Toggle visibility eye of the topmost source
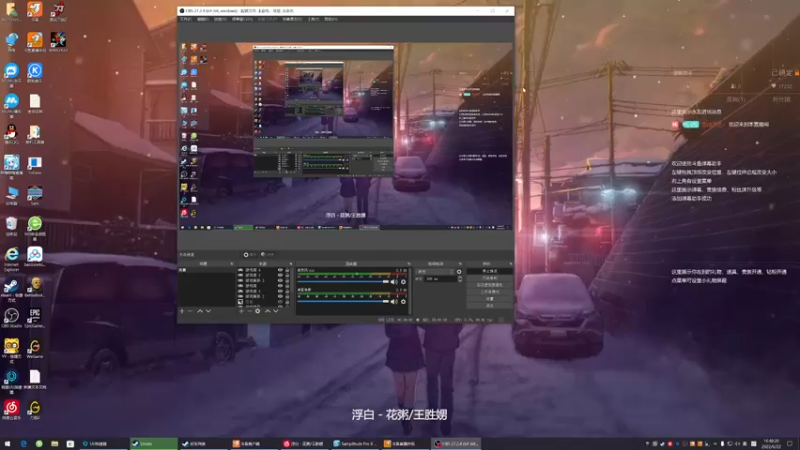 tap(280, 270)
